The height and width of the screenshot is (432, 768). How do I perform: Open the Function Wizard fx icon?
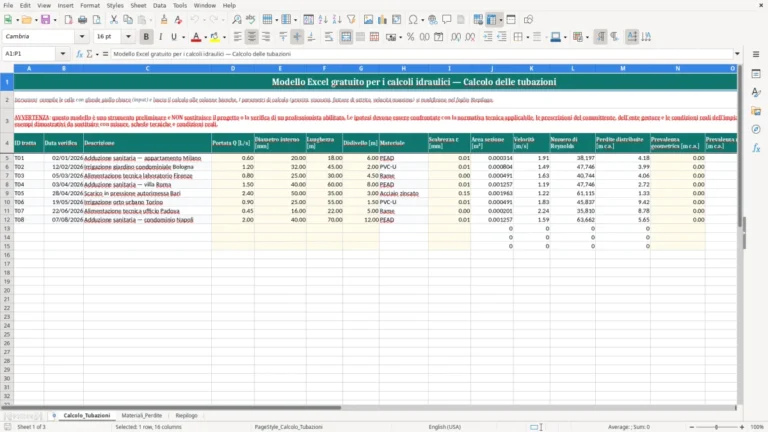point(79,54)
